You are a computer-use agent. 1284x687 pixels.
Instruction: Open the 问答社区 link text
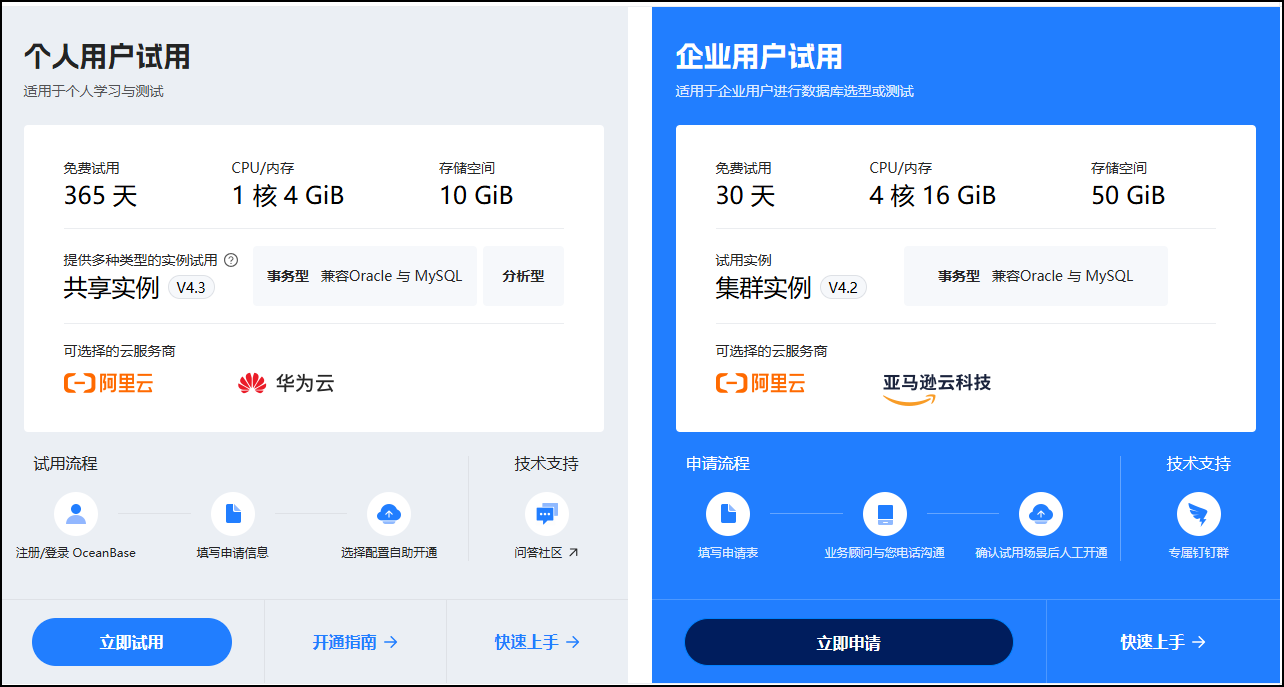[547, 552]
